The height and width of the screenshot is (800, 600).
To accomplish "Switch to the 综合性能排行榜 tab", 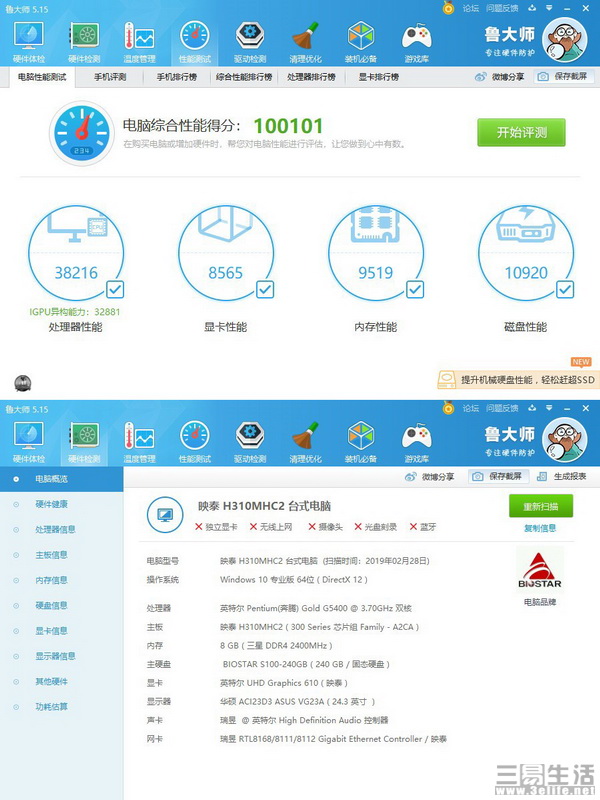I will 244,77.
